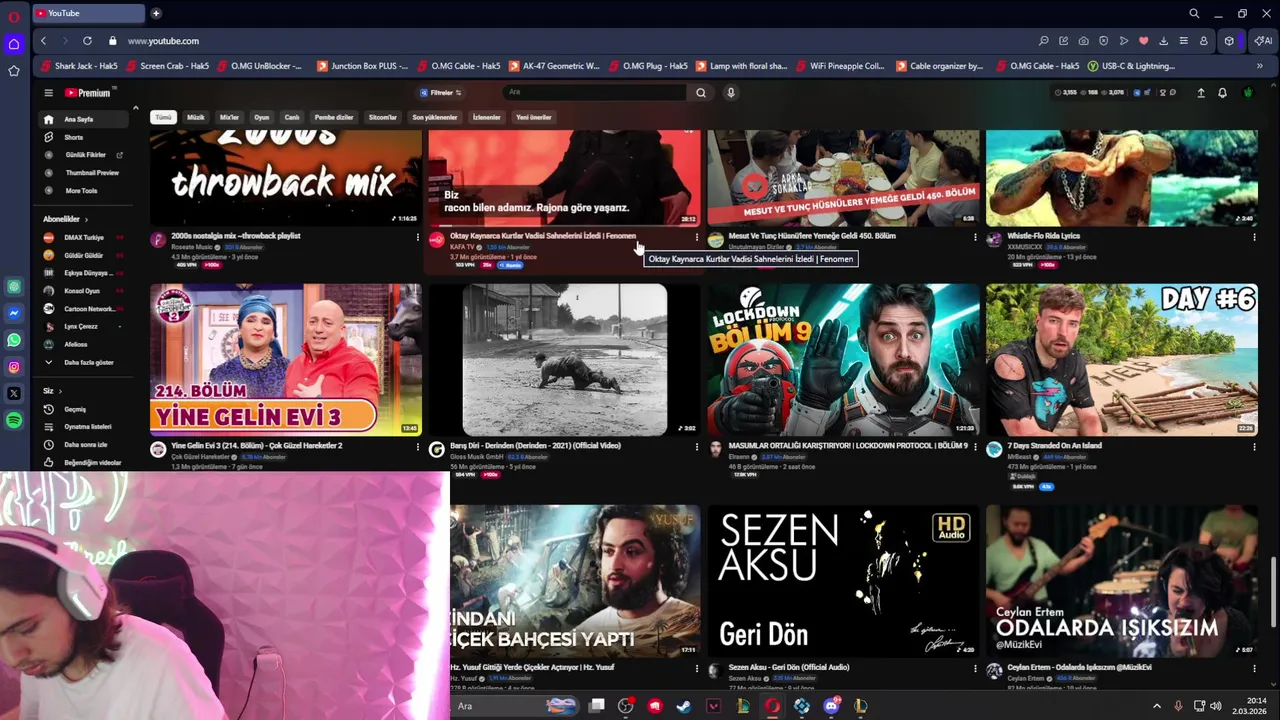Open browser downloads icon
This screenshot has width=1280, height=720.
1163,41
